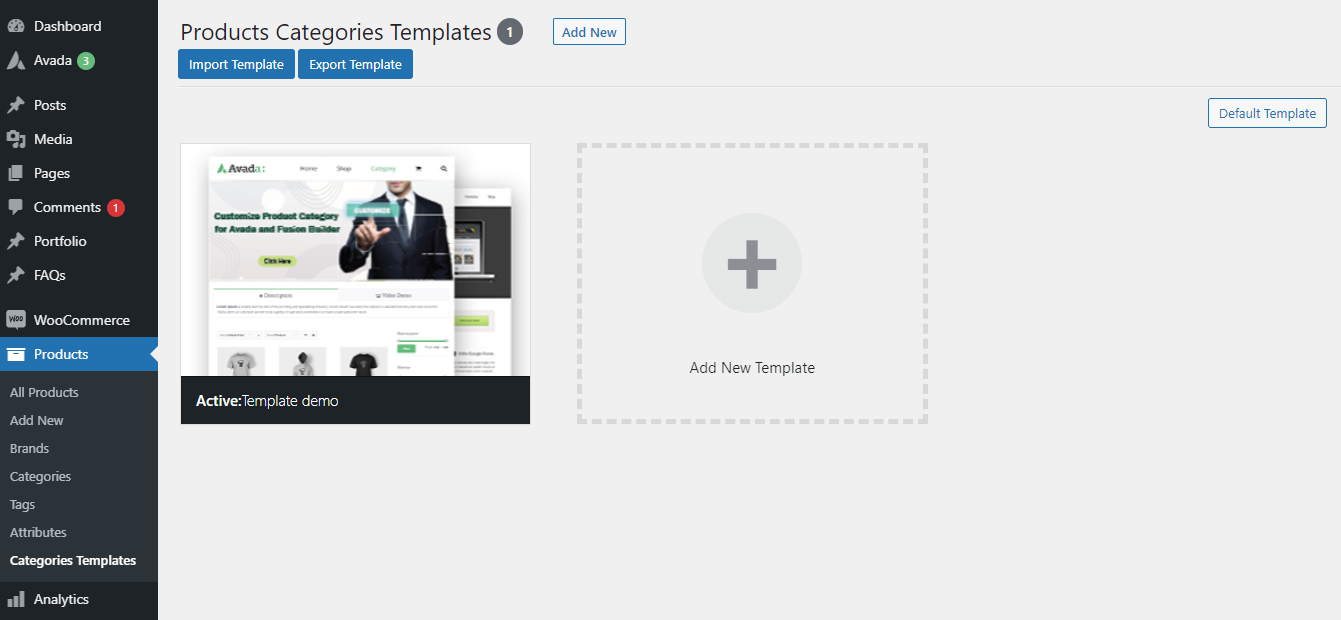Open the Brands submenu link
The width and height of the screenshot is (1341, 620).
(29, 448)
